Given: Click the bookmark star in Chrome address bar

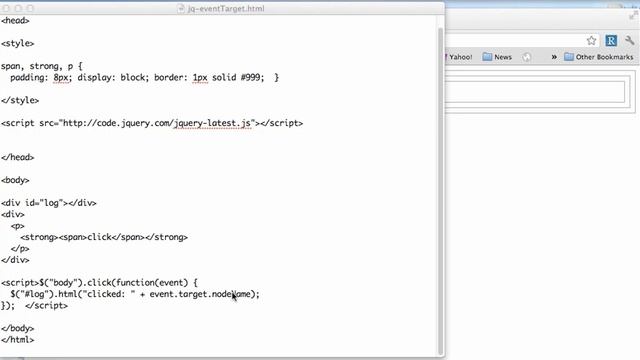Looking at the screenshot, I should click(x=591, y=40).
